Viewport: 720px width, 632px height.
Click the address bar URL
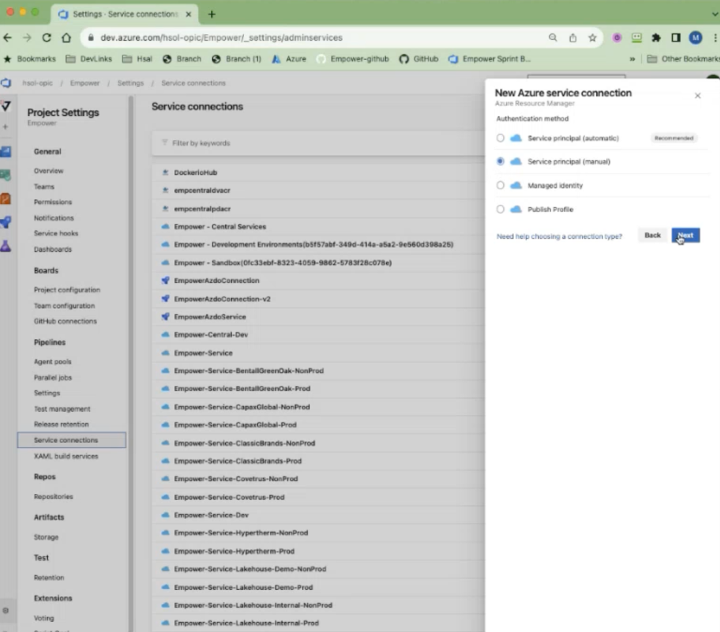221,38
